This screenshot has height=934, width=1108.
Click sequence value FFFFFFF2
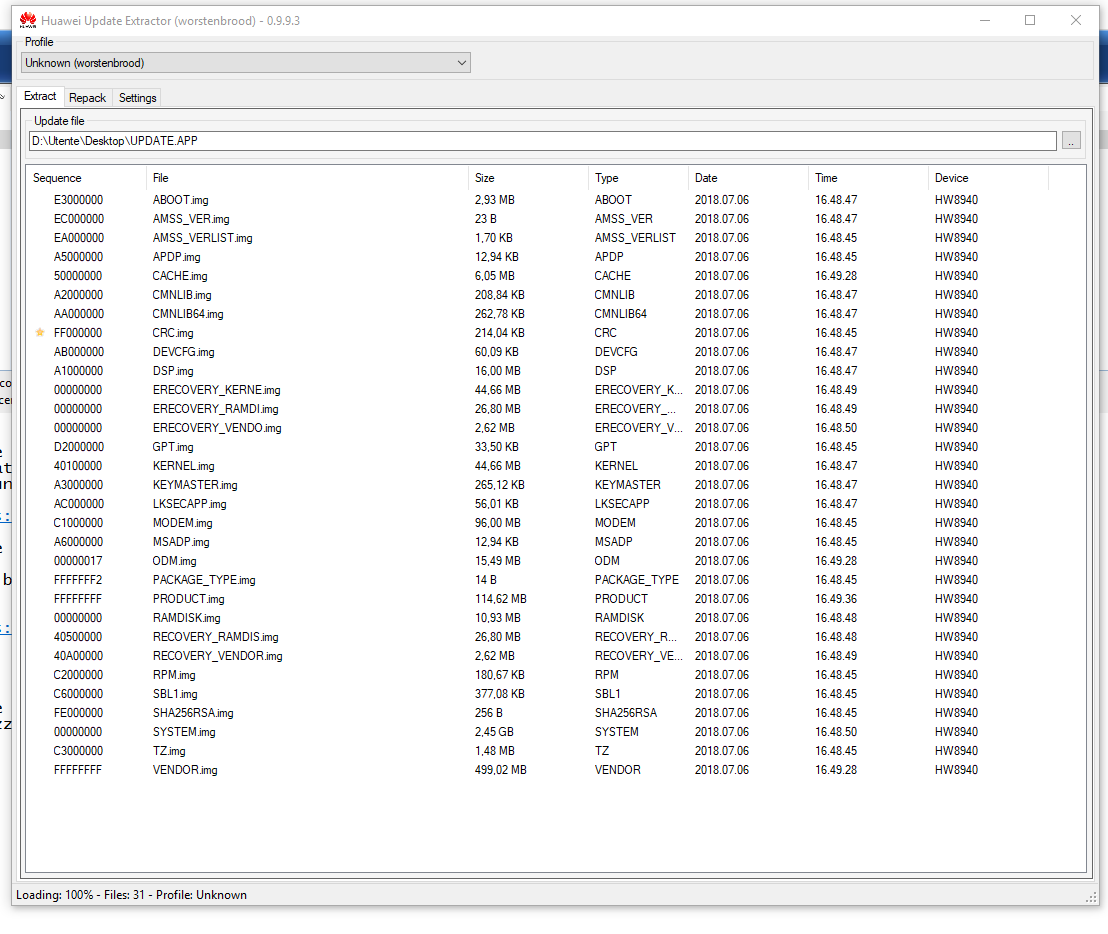tap(78, 581)
